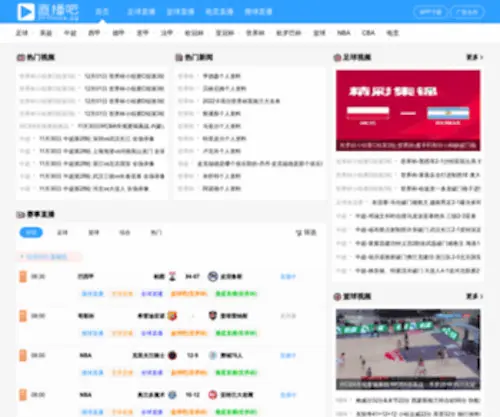This screenshot has width=500, height=417.
Task: Select the 首页 tab in the top blue bar
Action: pyautogui.click(x=102, y=12)
